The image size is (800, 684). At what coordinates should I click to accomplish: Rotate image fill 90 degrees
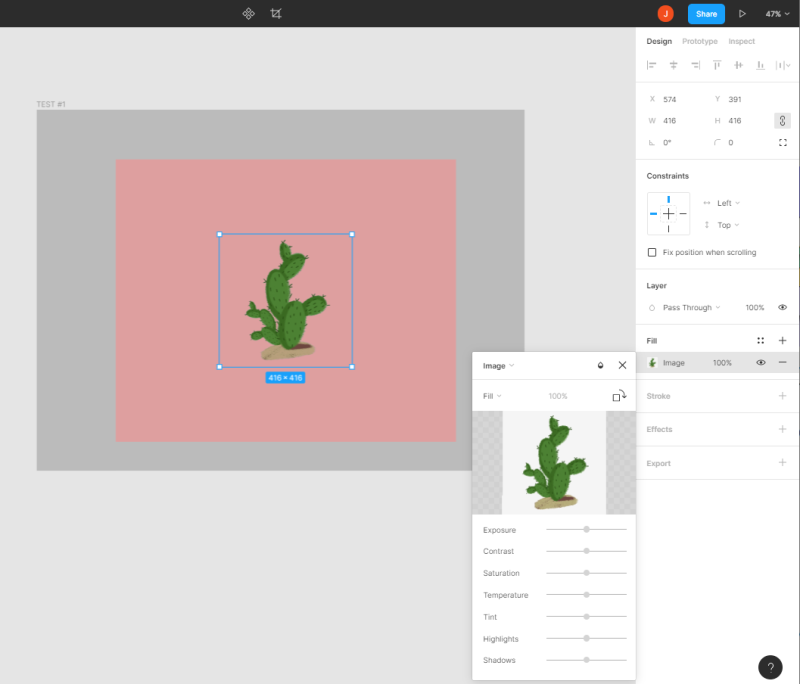pyautogui.click(x=619, y=396)
